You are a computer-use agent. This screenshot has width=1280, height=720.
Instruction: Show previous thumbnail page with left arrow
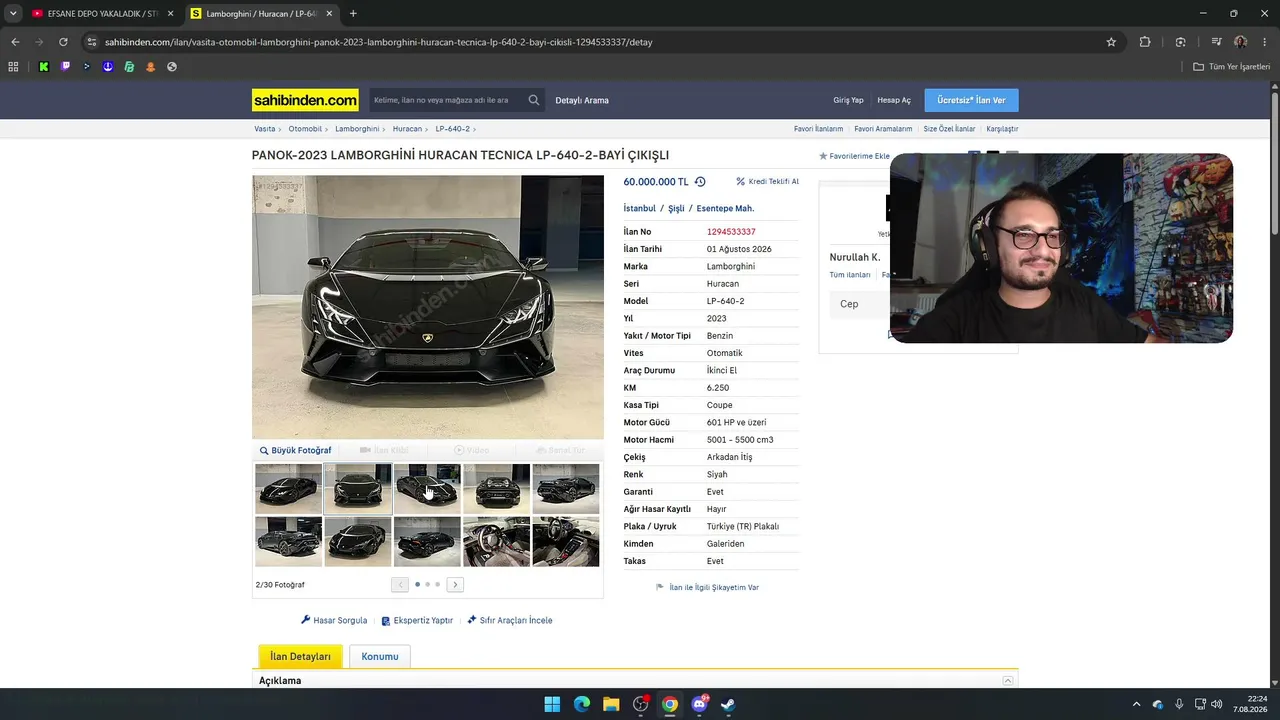click(x=400, y=584)
